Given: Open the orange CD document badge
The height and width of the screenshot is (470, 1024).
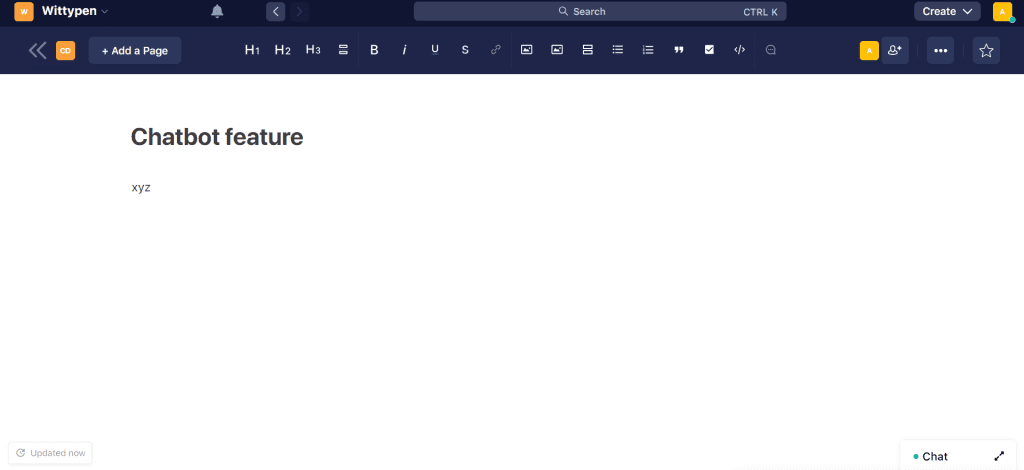Looking at the screenshot, I should click(x=65, y=51).
